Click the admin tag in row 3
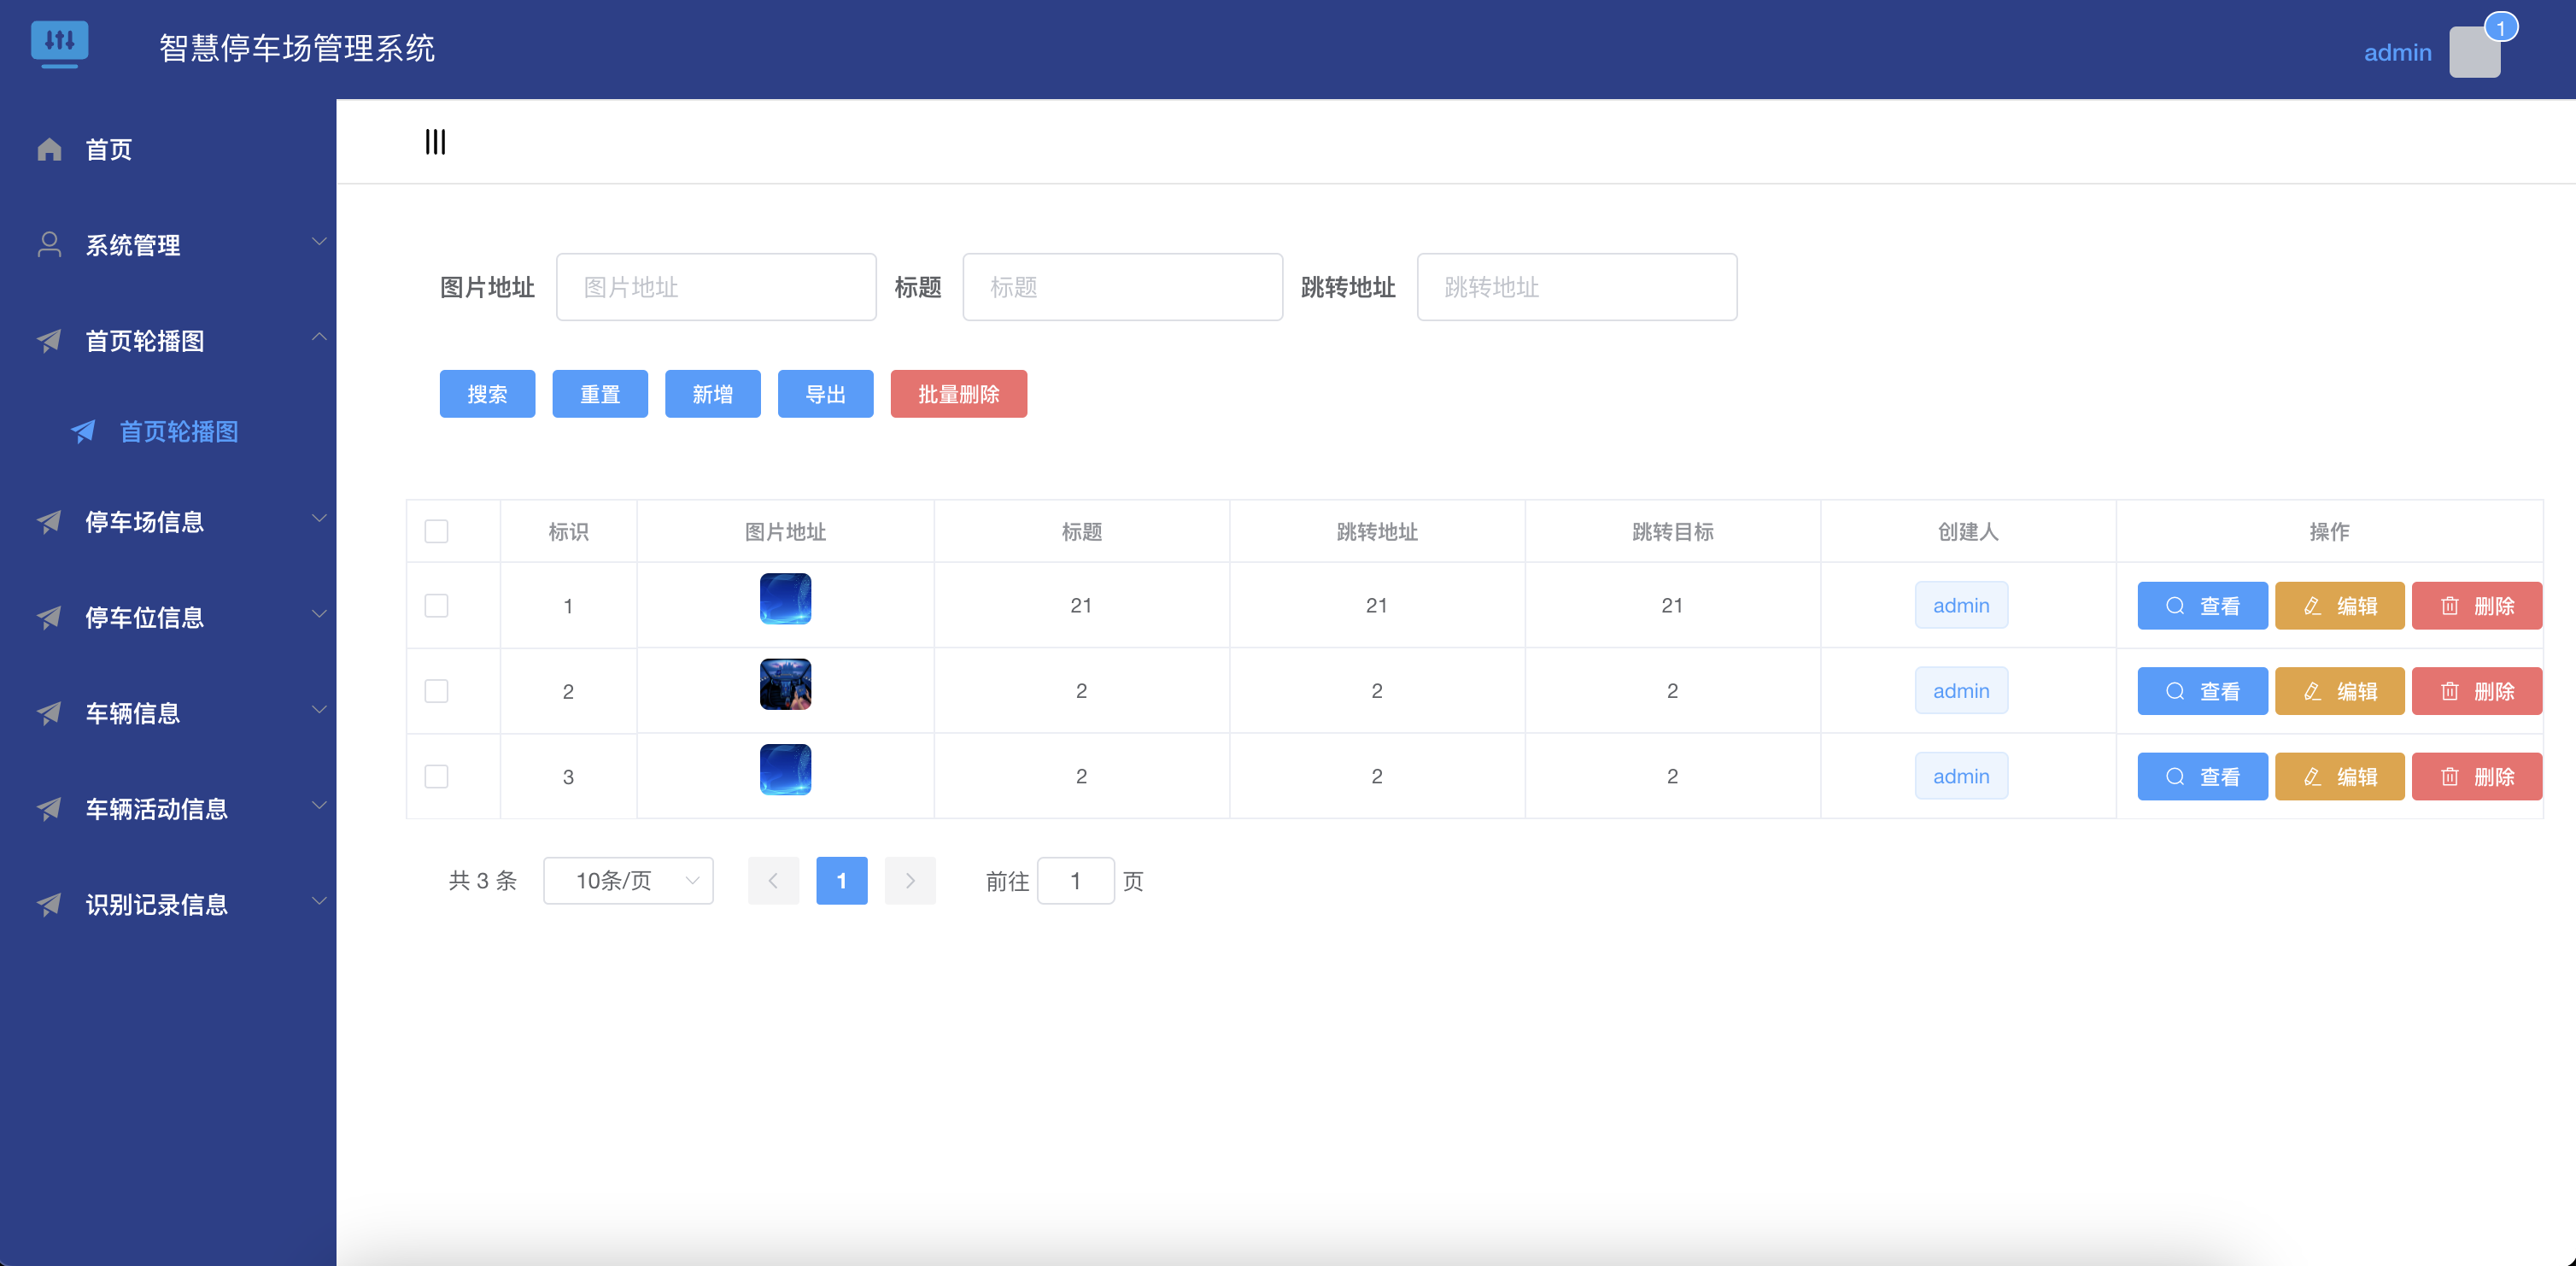 click(1961, 776)
